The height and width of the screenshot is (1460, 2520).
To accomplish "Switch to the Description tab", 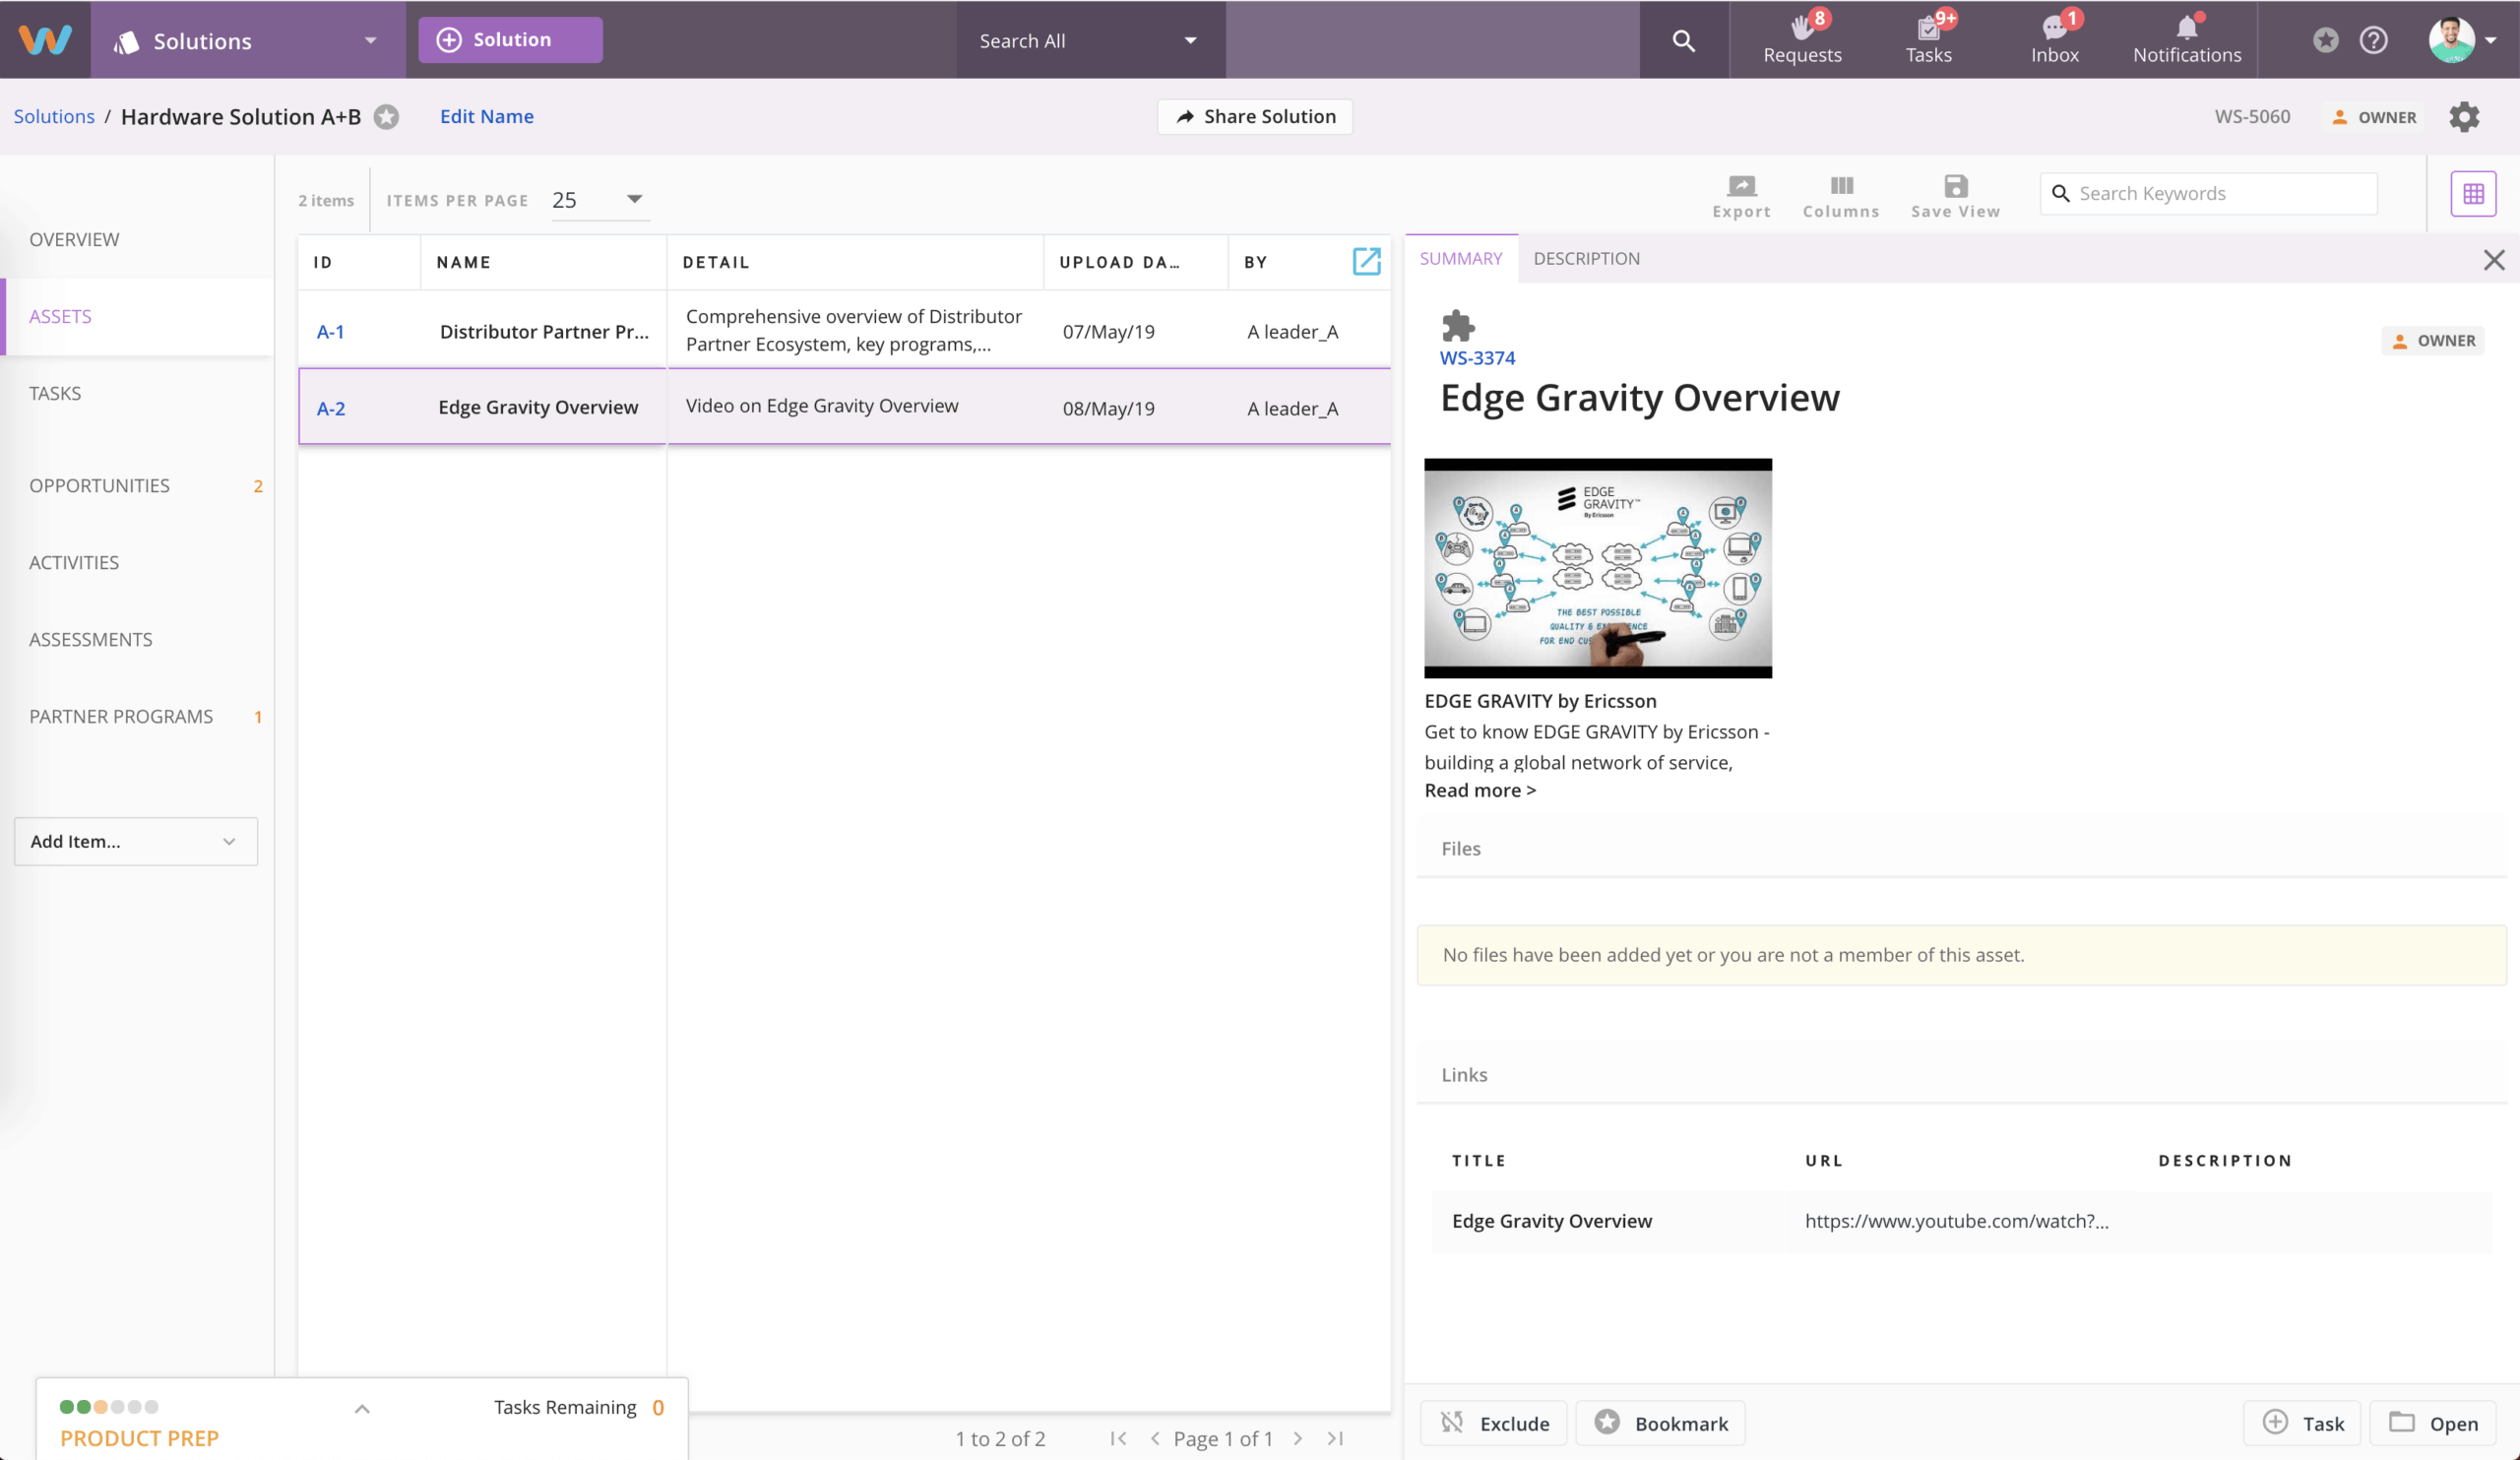I will tap(1585, 258).
